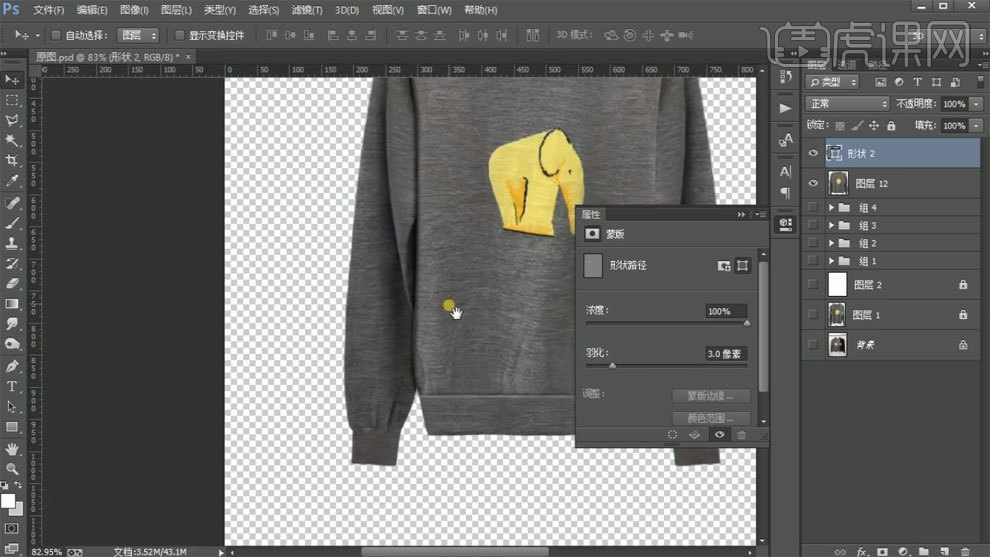Show the 组 4 group

(813, 207)
